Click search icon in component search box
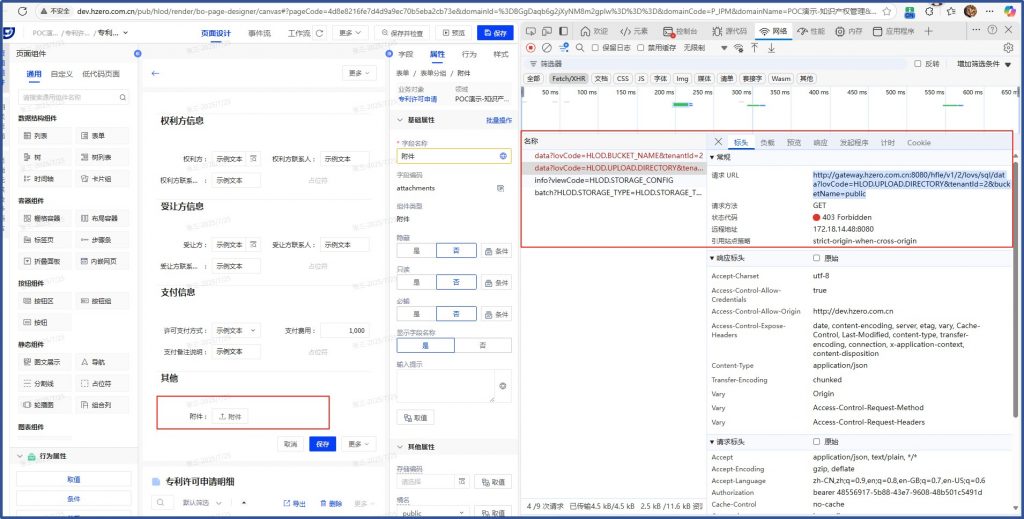The height and width of the screenshot is (519, 1024). (123, 97)
